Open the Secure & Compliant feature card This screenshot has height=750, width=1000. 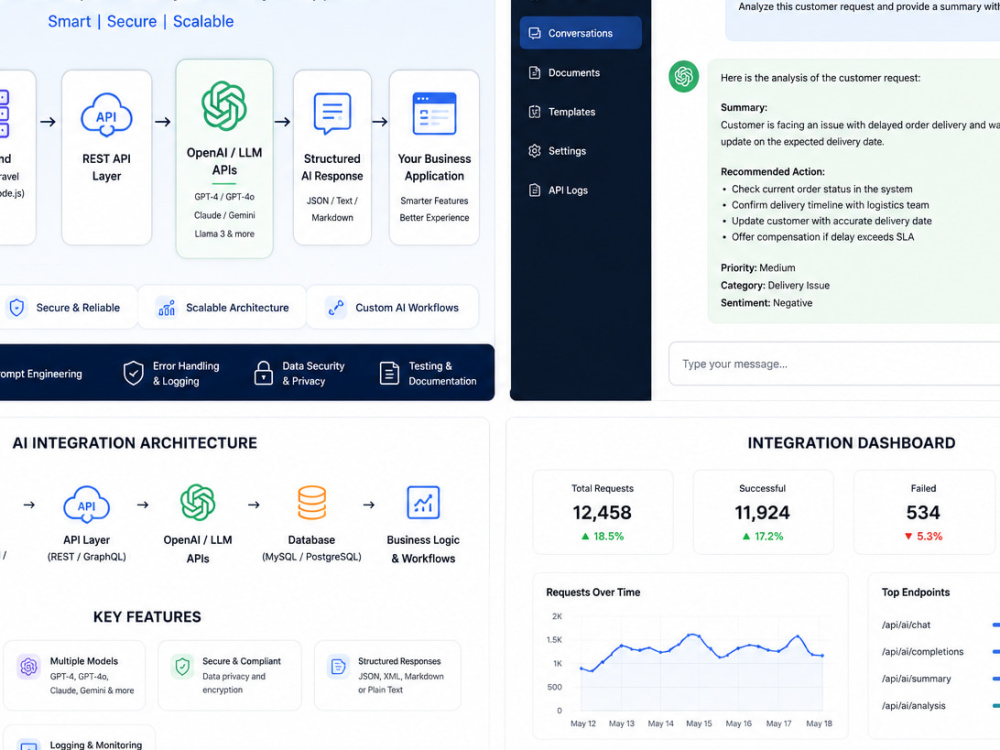coord(230,675)
